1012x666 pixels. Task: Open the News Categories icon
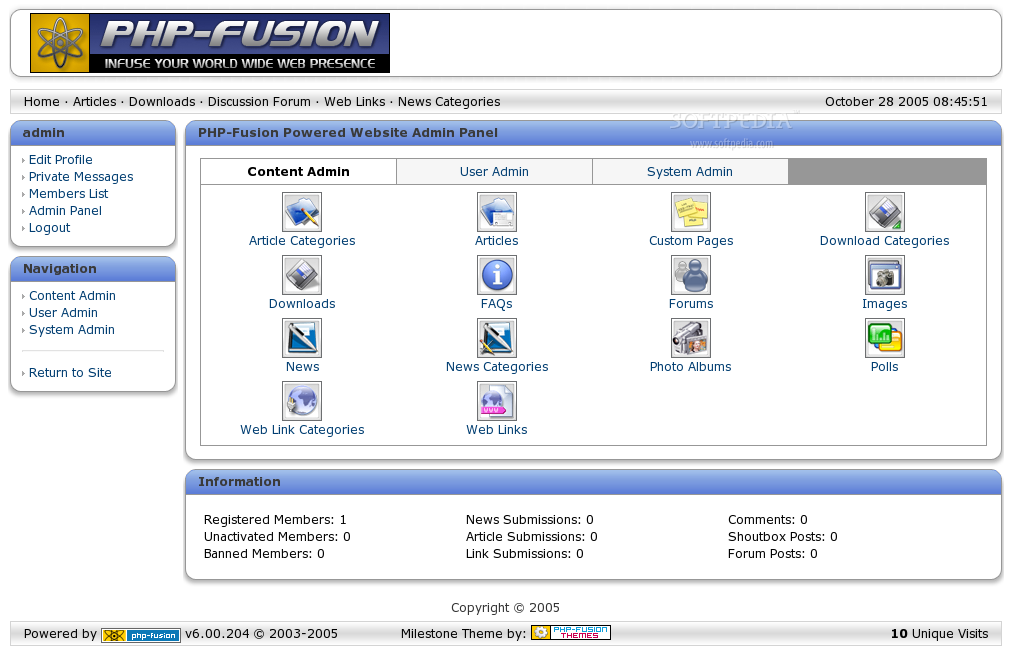click(x=496, y=338)
